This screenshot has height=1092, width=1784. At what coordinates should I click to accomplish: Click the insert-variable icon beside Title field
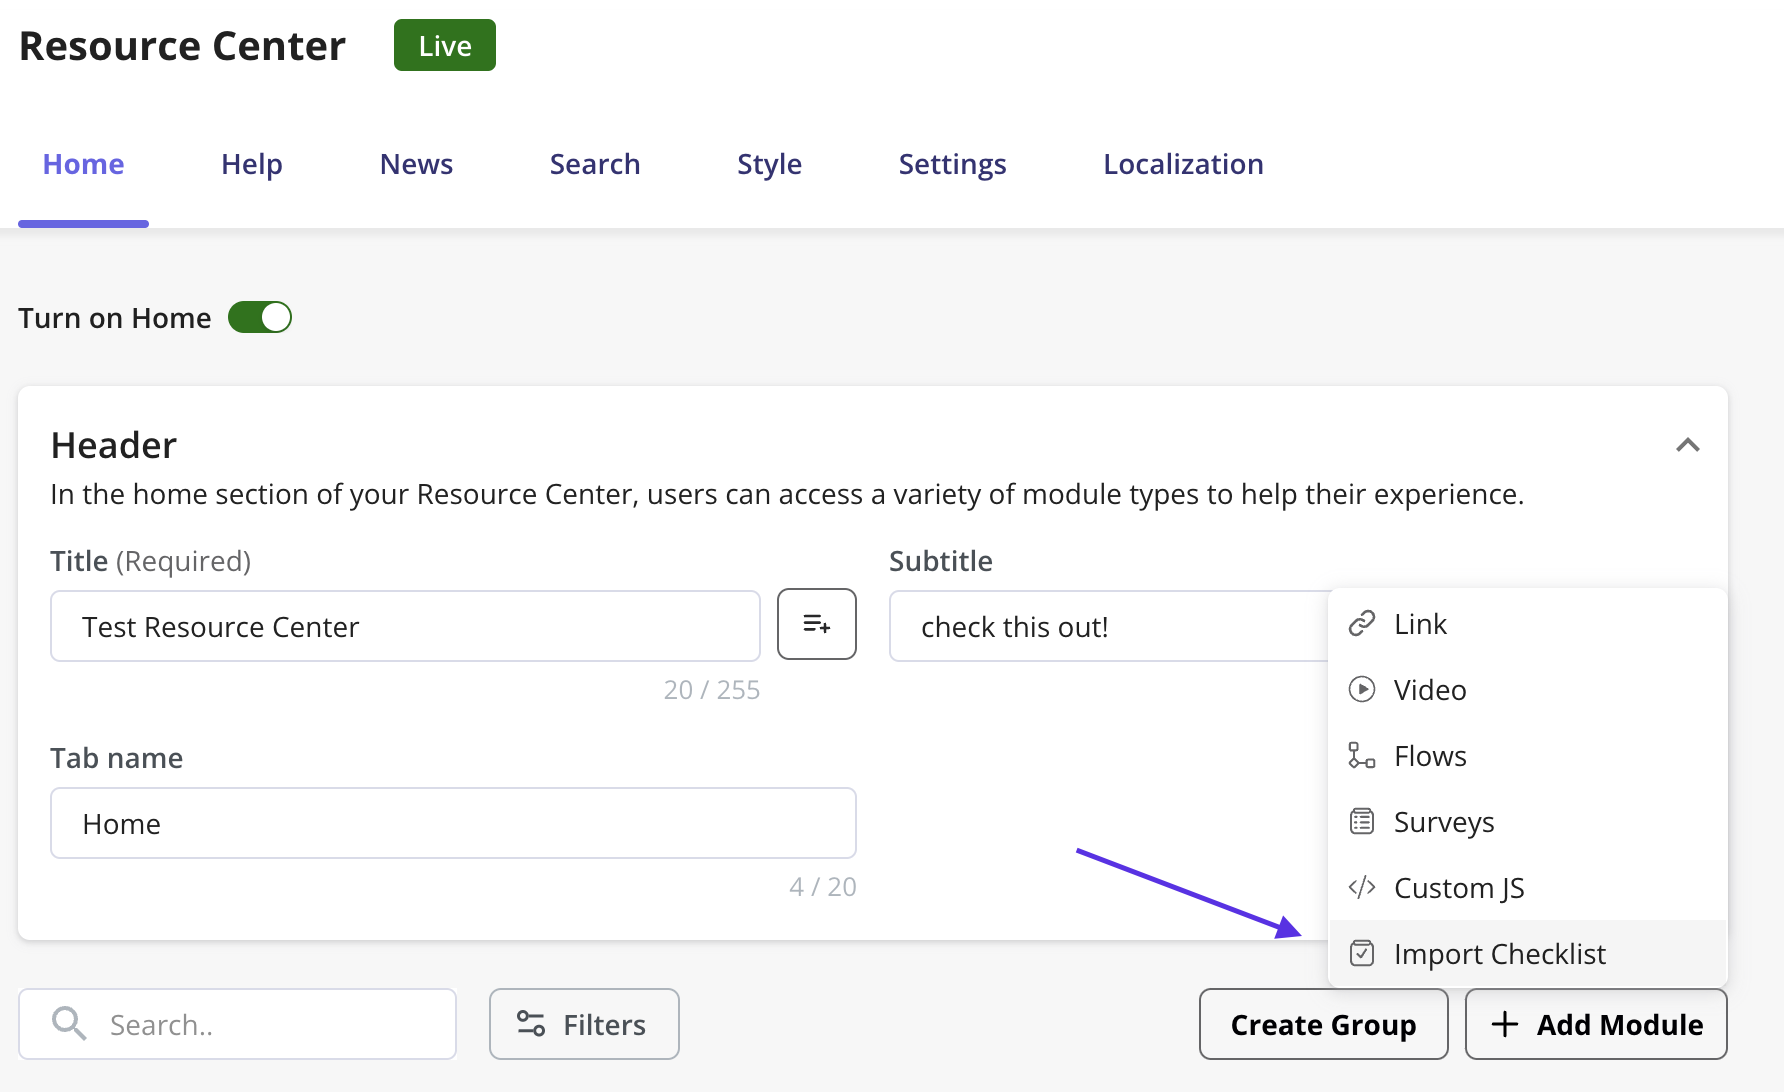[x=817, y=625]
